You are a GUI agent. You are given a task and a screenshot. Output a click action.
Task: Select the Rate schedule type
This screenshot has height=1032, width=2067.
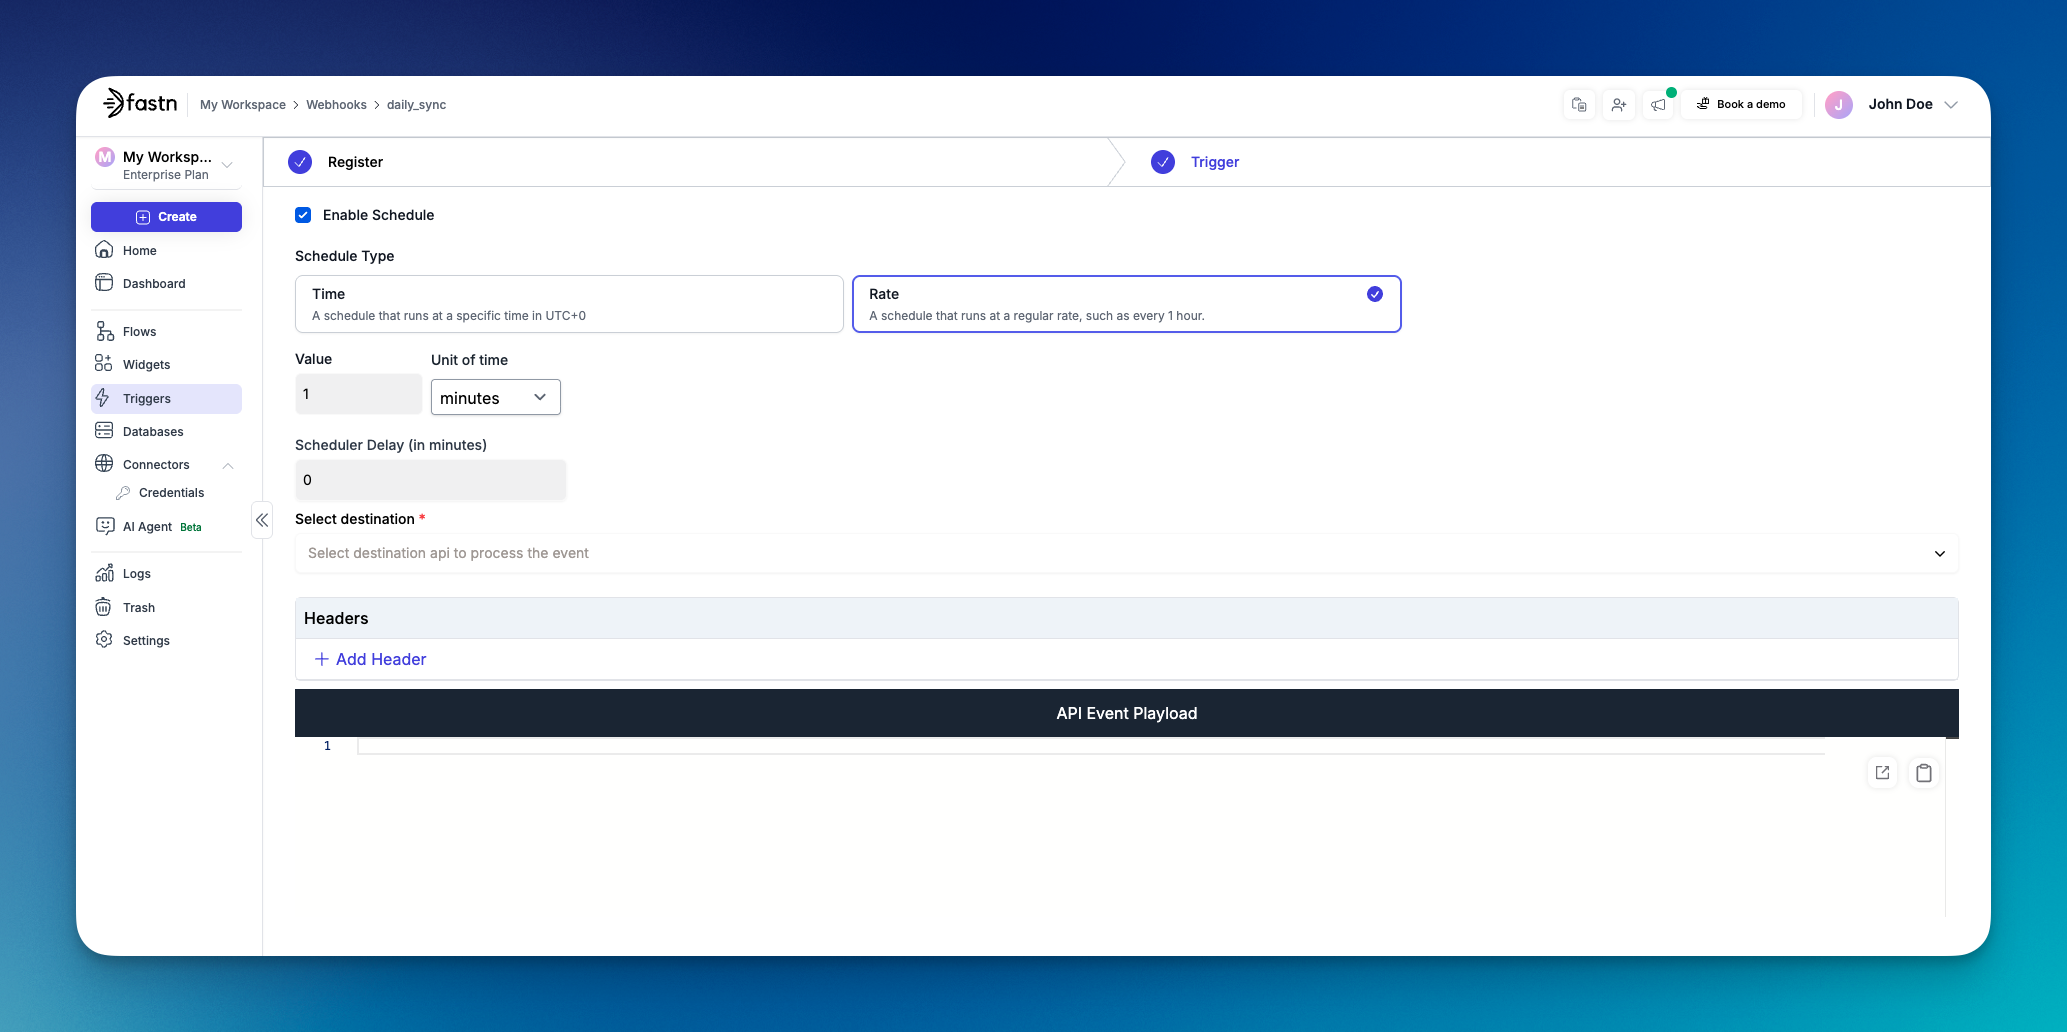point(1126,304)
